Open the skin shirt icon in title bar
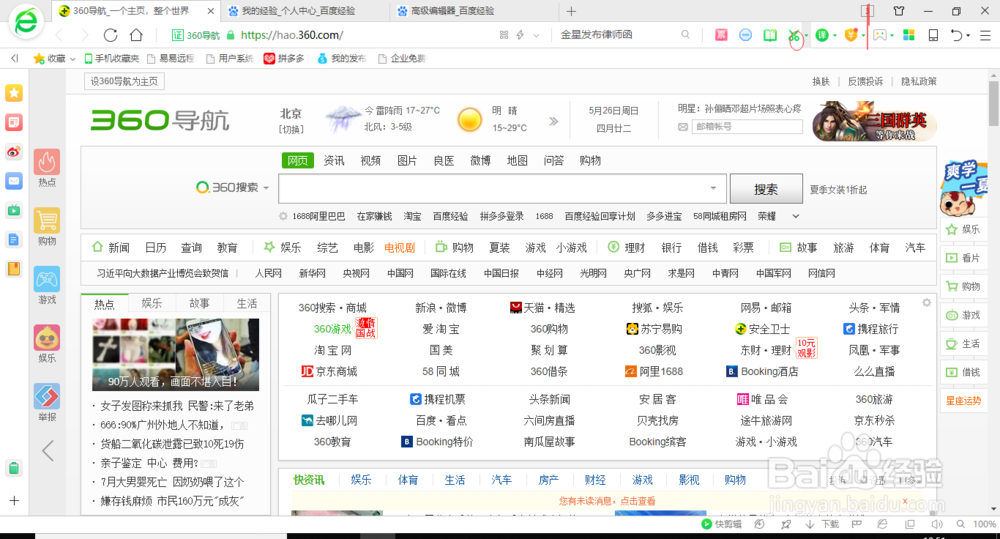The height and width of the screenshot is (539, 1000). pos(899,11)
